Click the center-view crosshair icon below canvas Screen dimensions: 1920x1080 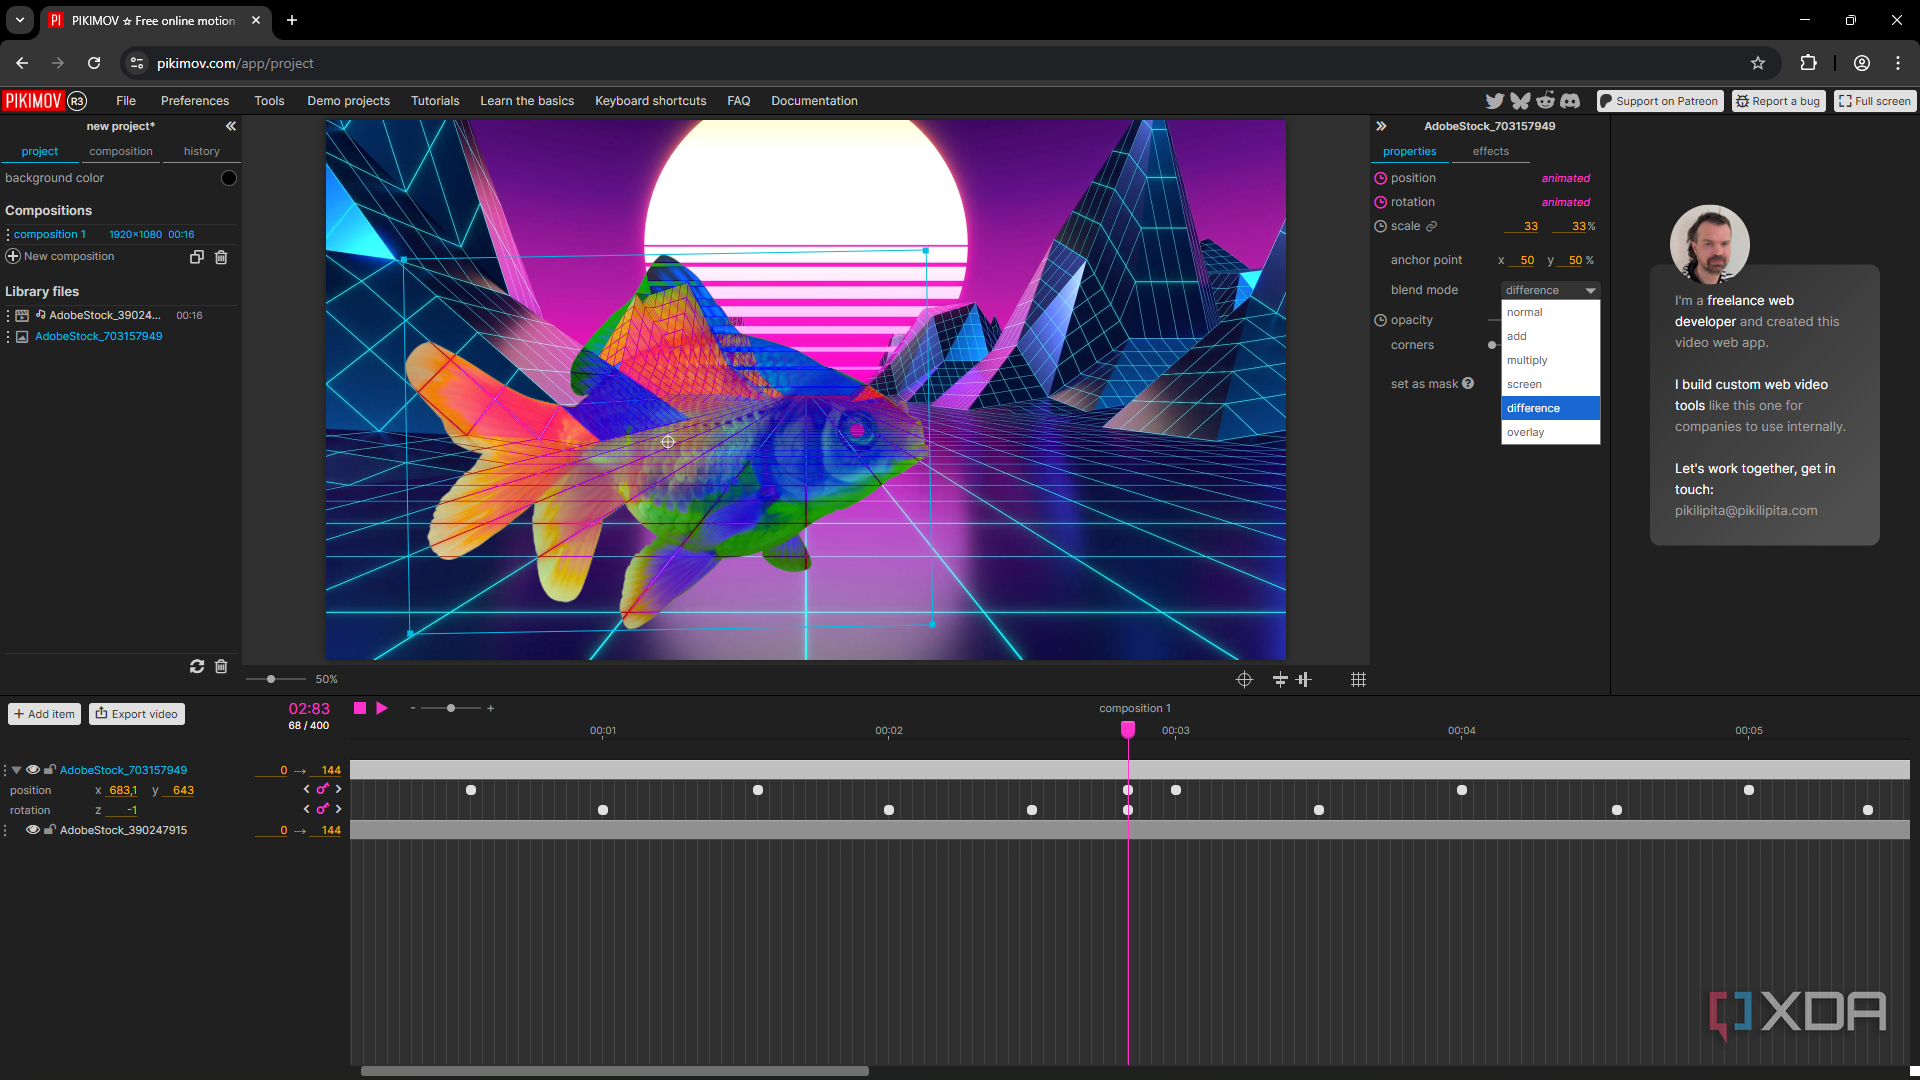click(1244, 680)
